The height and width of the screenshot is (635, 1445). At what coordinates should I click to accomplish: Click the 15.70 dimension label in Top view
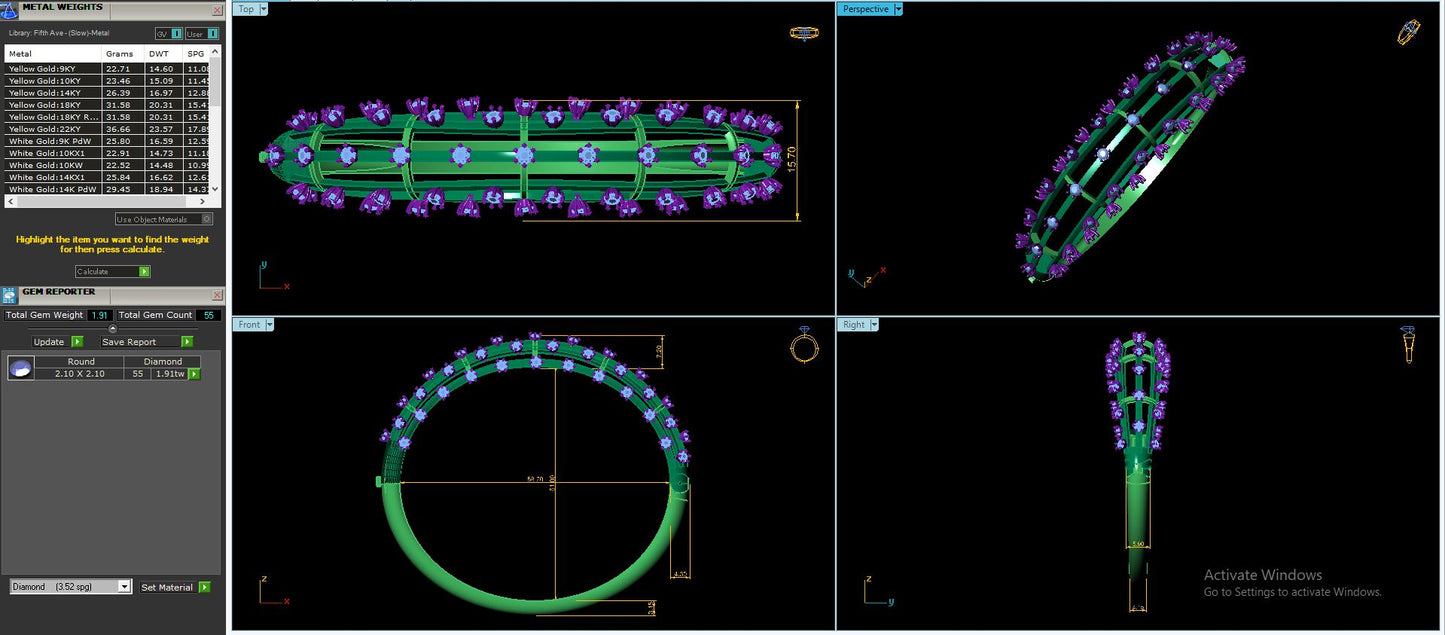pyautogui.click(x=792, y=161)
